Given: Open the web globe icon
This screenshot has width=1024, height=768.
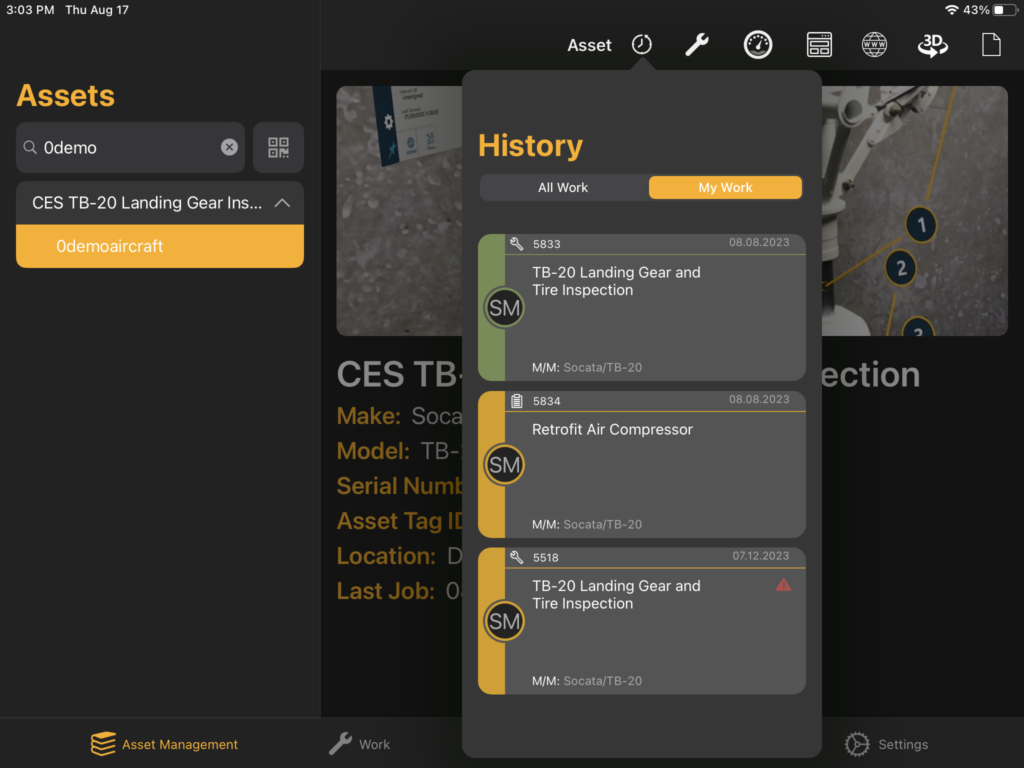Looking at the screenshot, I should point(874,44).
